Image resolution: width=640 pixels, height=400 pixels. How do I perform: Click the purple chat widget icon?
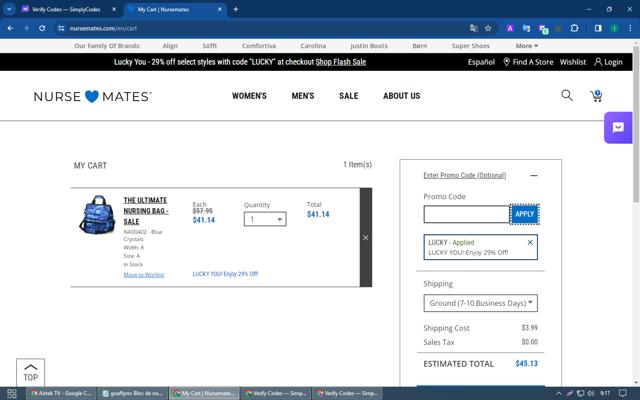(618, 127)
